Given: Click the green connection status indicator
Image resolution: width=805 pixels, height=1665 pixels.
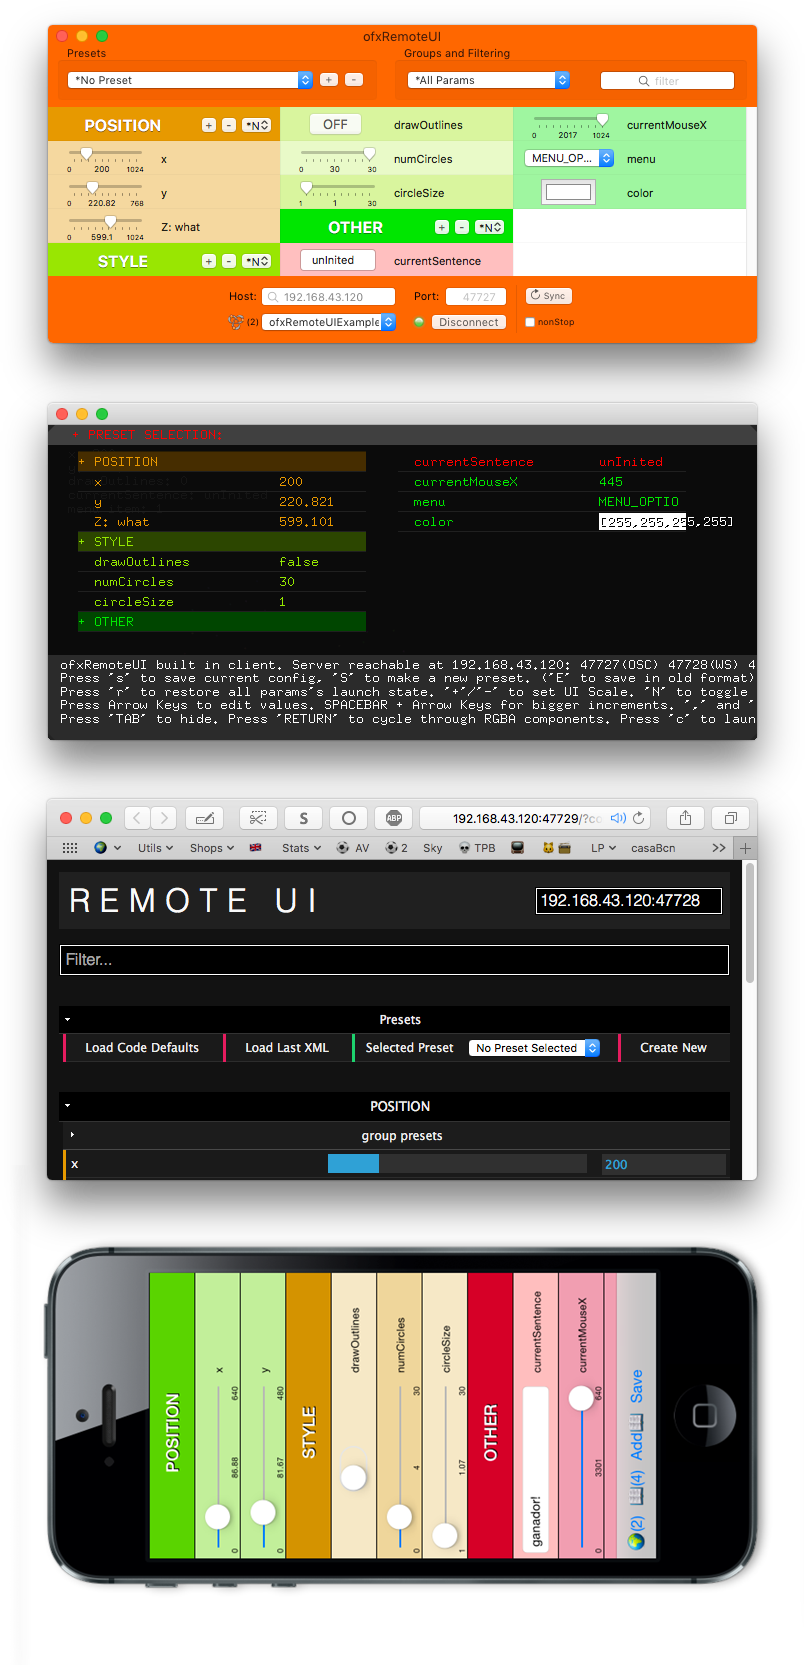Looking at the screenshot, I should pos(419,322).
